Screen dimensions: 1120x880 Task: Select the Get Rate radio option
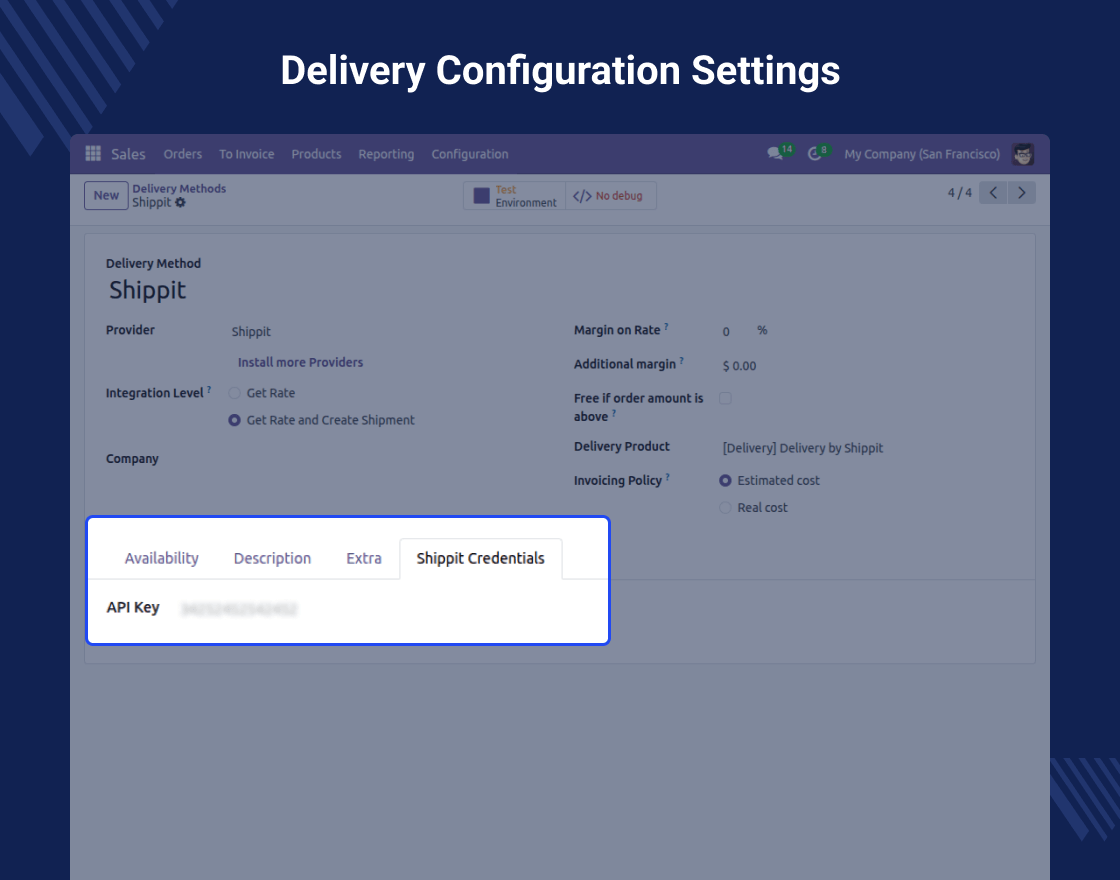click(x=235, y=393)
